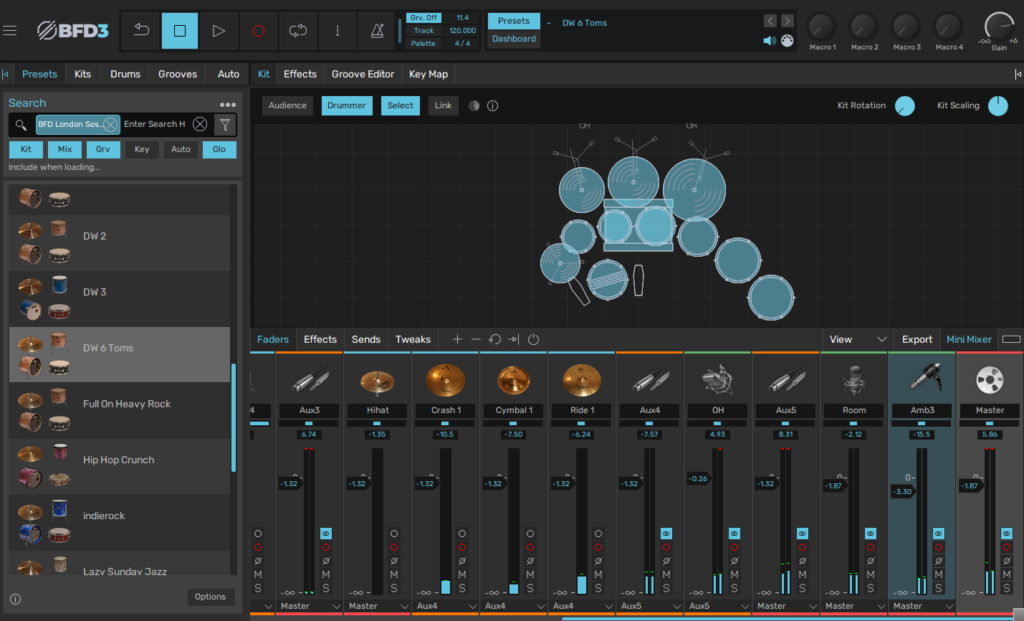Click the undo arrow icon
This screenshot has height=621, width=1024.
coord(141,31)
